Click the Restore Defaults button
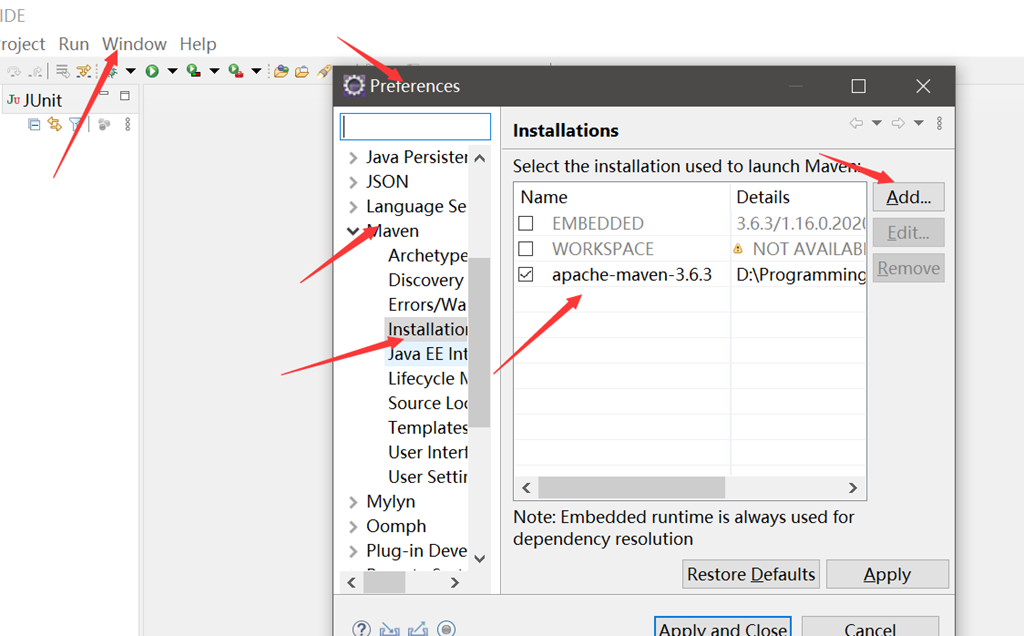Screen dimensions: 1024x636 [x=751, y=574]
